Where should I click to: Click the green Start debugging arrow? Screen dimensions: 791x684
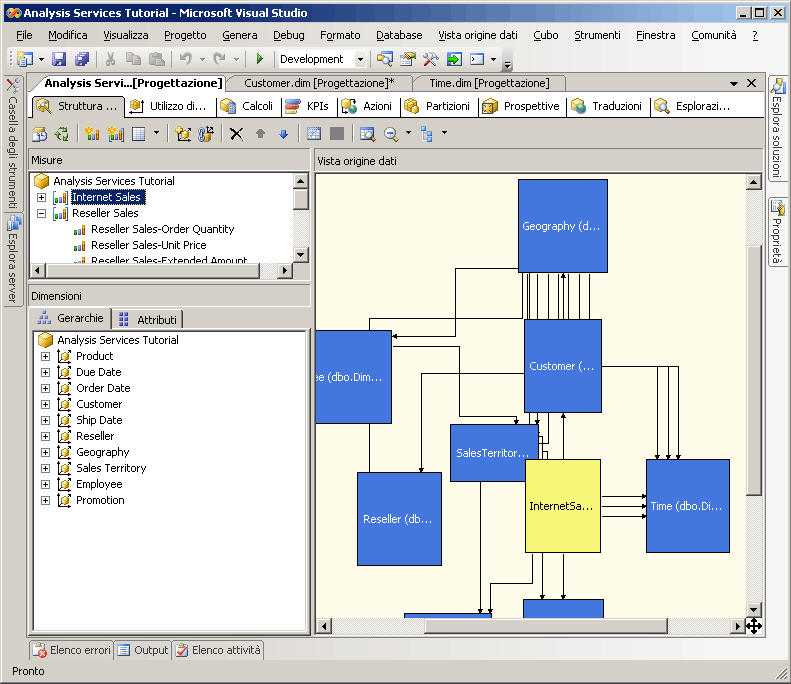pos(260,59)
